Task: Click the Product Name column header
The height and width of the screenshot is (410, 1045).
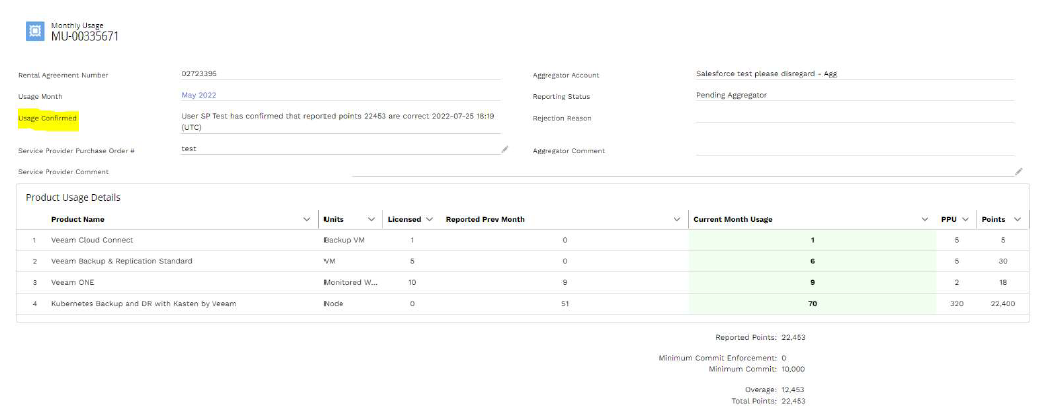Action: [x=77, y=219]
